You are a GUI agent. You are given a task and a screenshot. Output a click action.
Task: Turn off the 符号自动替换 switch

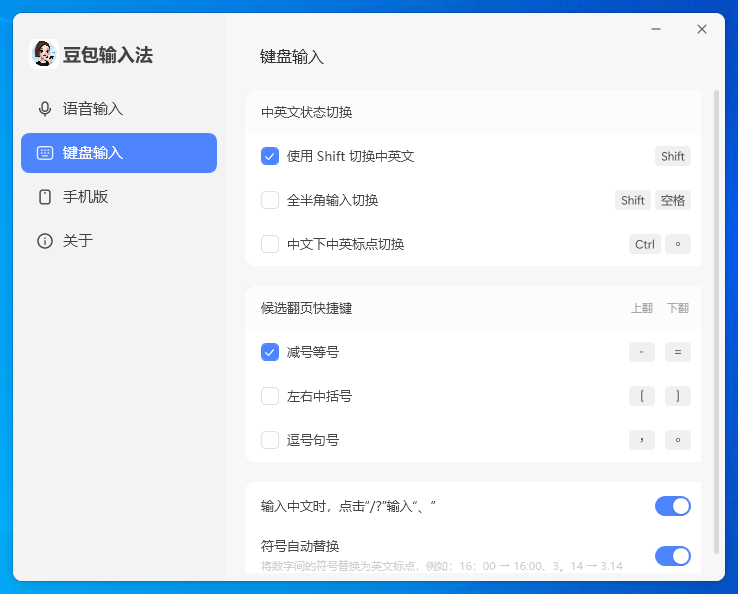(673, 556)
